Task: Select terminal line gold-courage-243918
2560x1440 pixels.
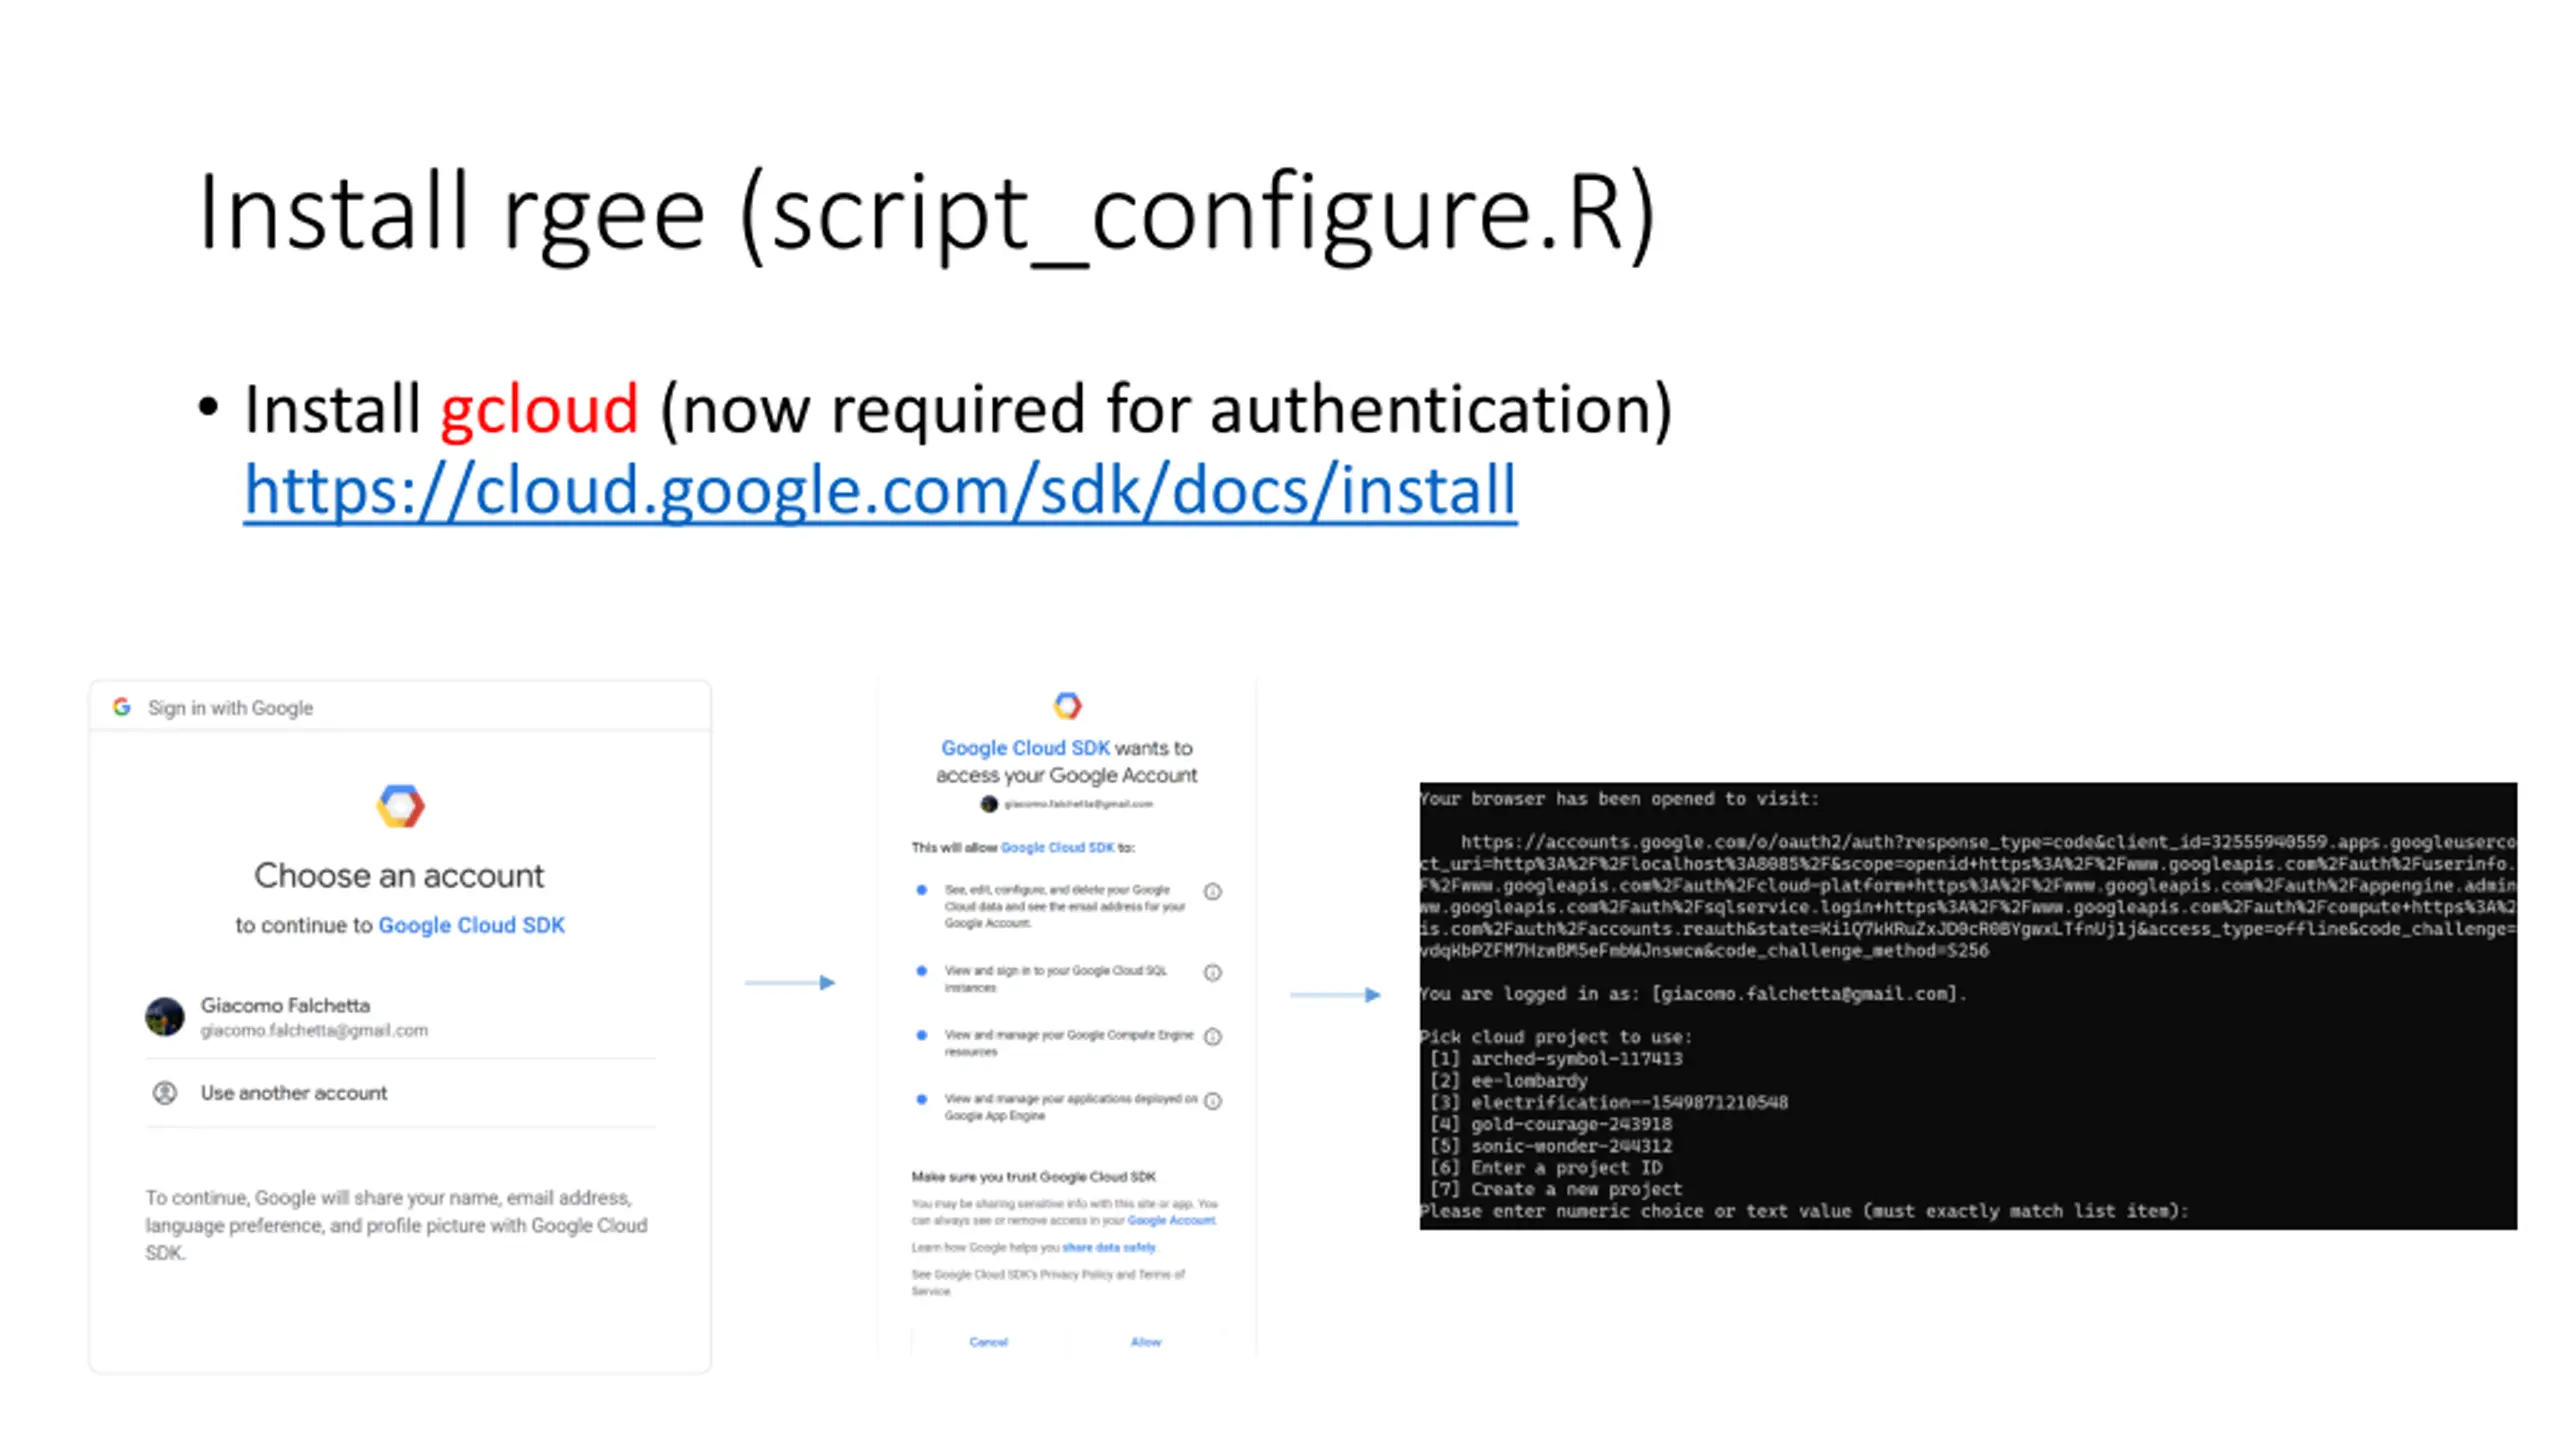Action: pyautogui.click(x=1550, y=1124)
